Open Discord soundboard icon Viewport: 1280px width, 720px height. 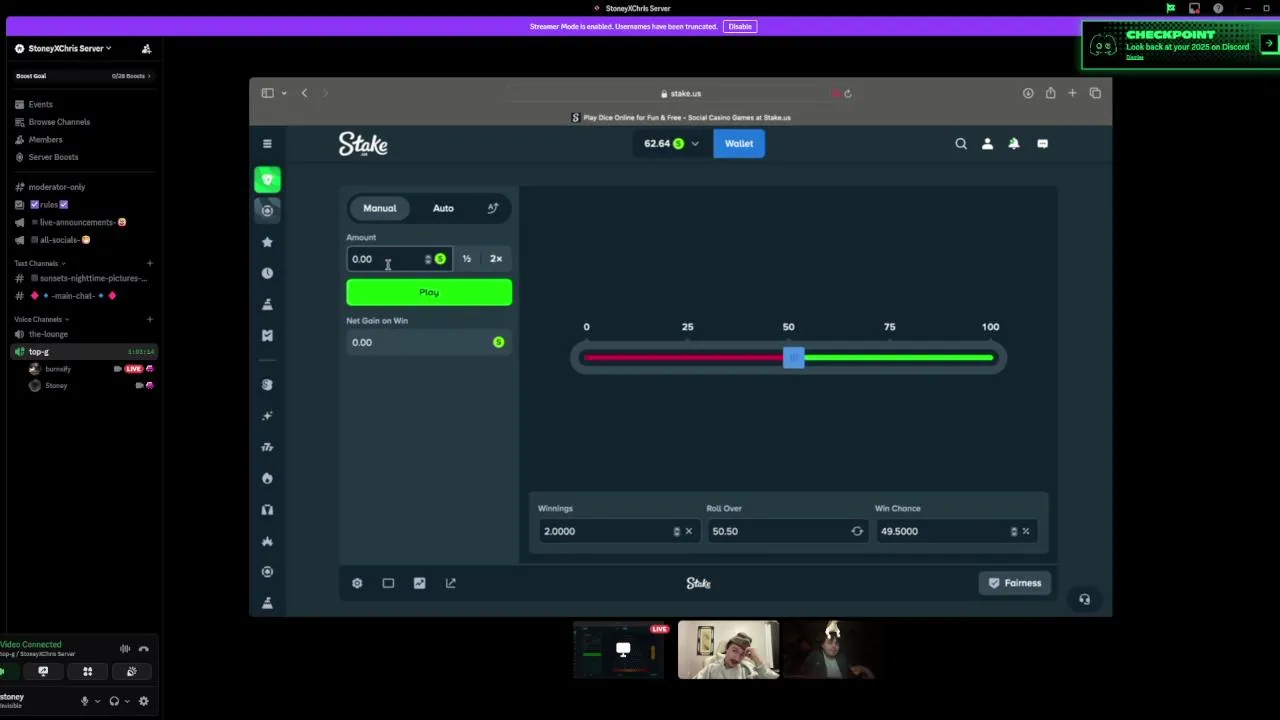click(x=131, y=672)
